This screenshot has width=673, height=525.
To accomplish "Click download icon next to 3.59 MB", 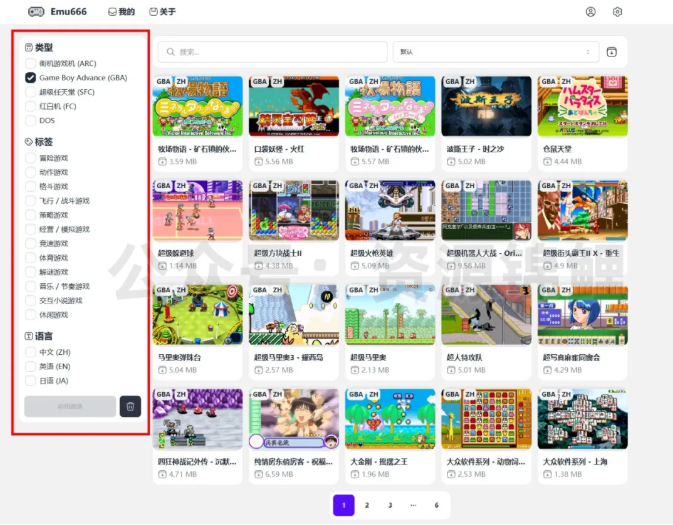I will click(162, 161).
